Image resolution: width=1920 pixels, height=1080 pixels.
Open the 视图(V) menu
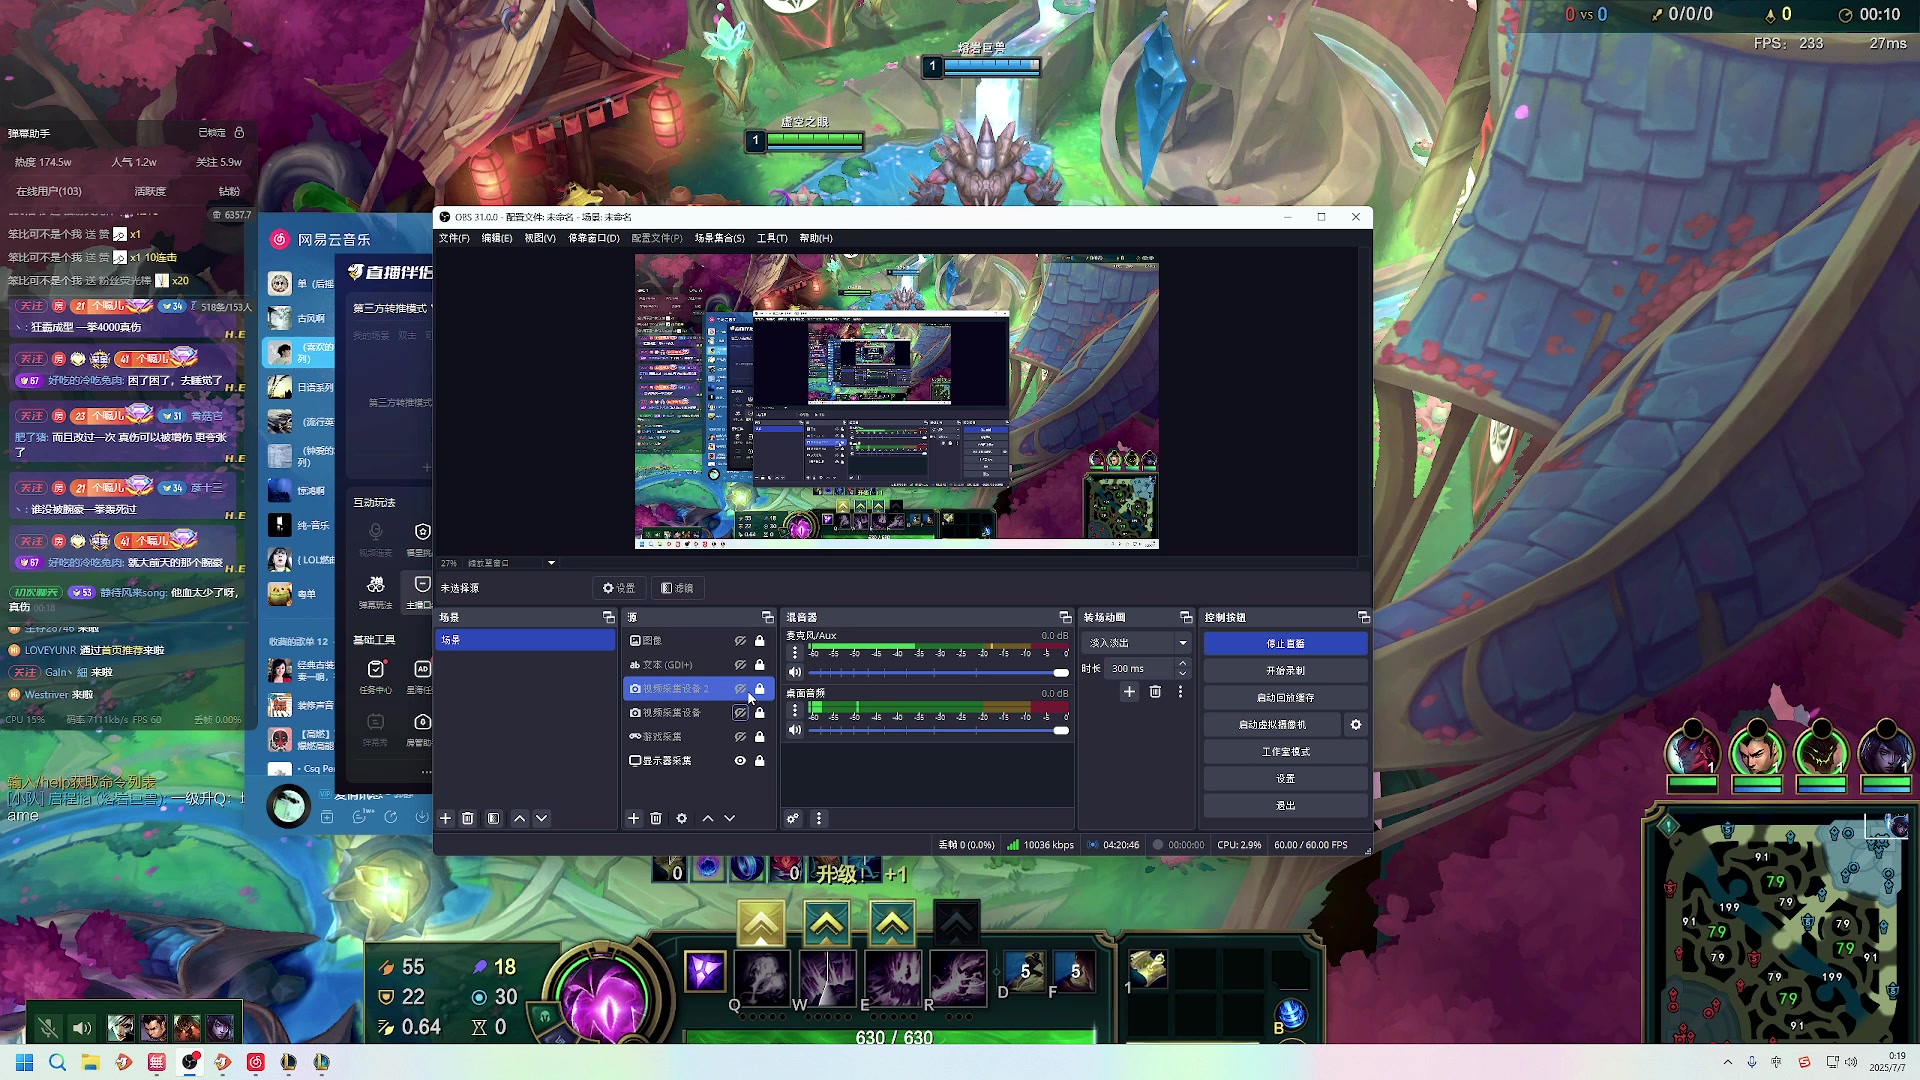coord(540,238)
